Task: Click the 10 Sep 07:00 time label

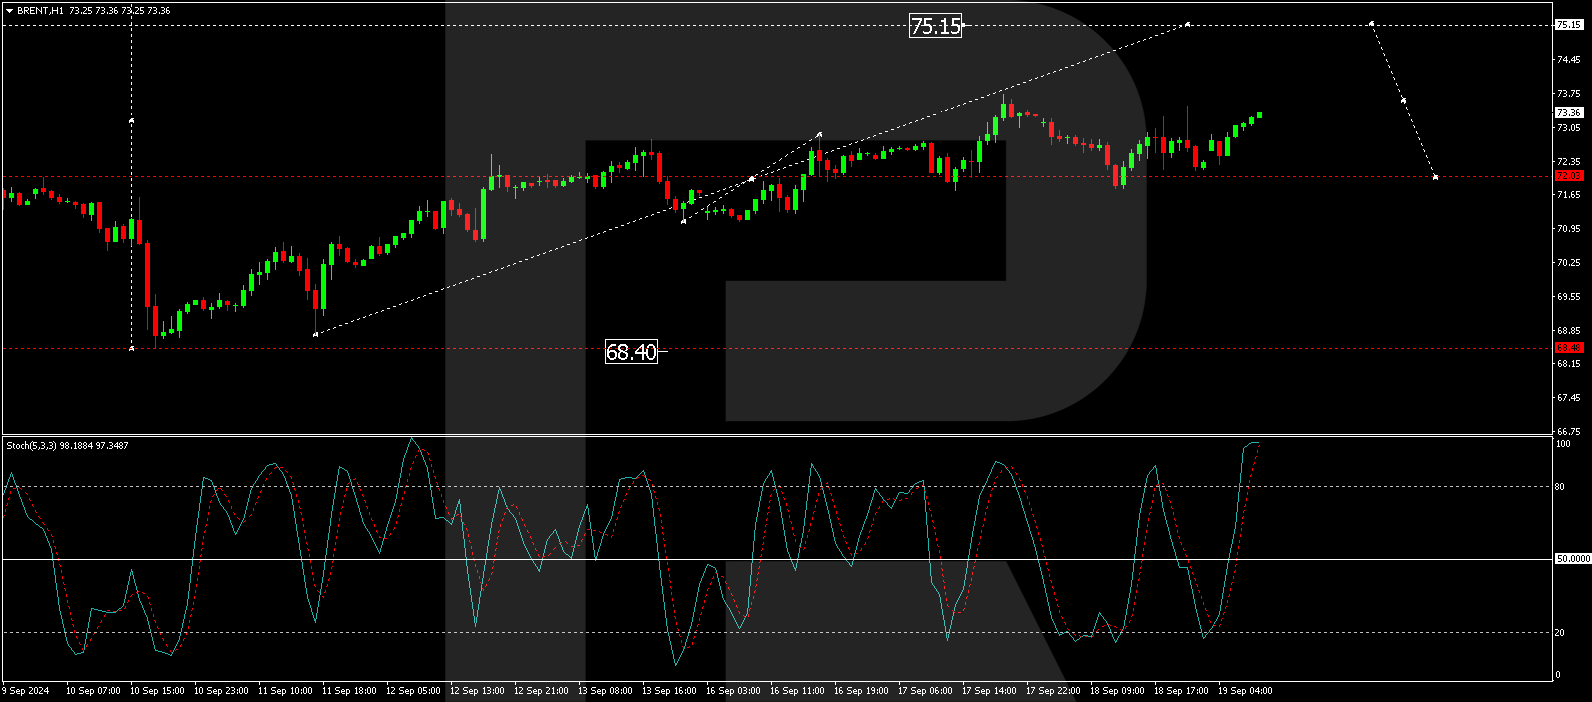Action: pyautogui.click(x=93, y=691)
